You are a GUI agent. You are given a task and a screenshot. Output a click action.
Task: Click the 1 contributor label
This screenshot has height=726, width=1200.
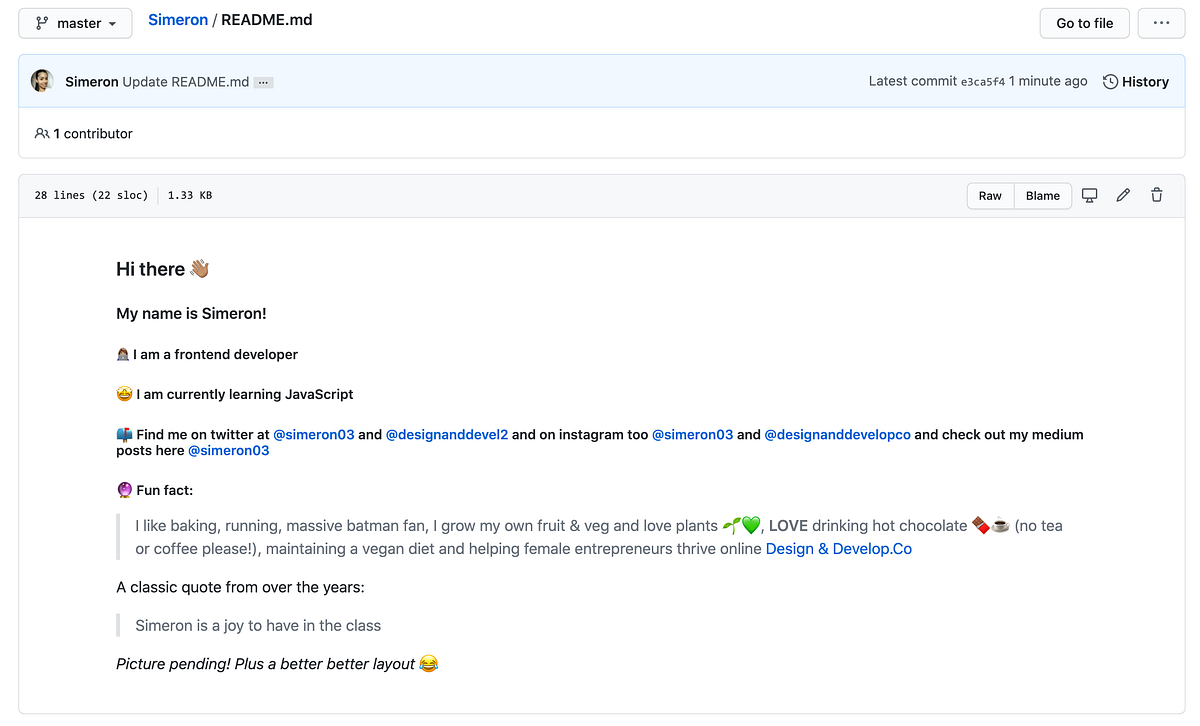[93, 133]
